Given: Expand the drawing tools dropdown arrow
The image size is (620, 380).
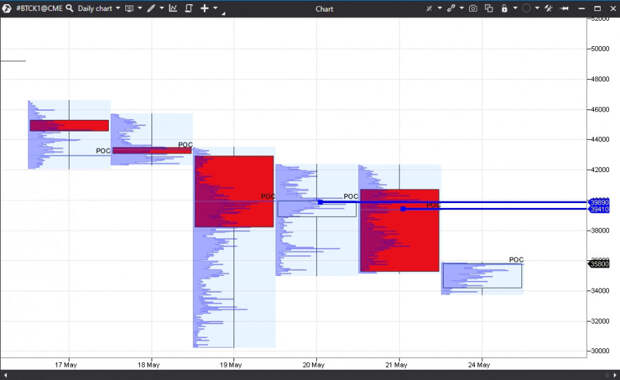Looking at the screenshot, I should tap(162, 8).
